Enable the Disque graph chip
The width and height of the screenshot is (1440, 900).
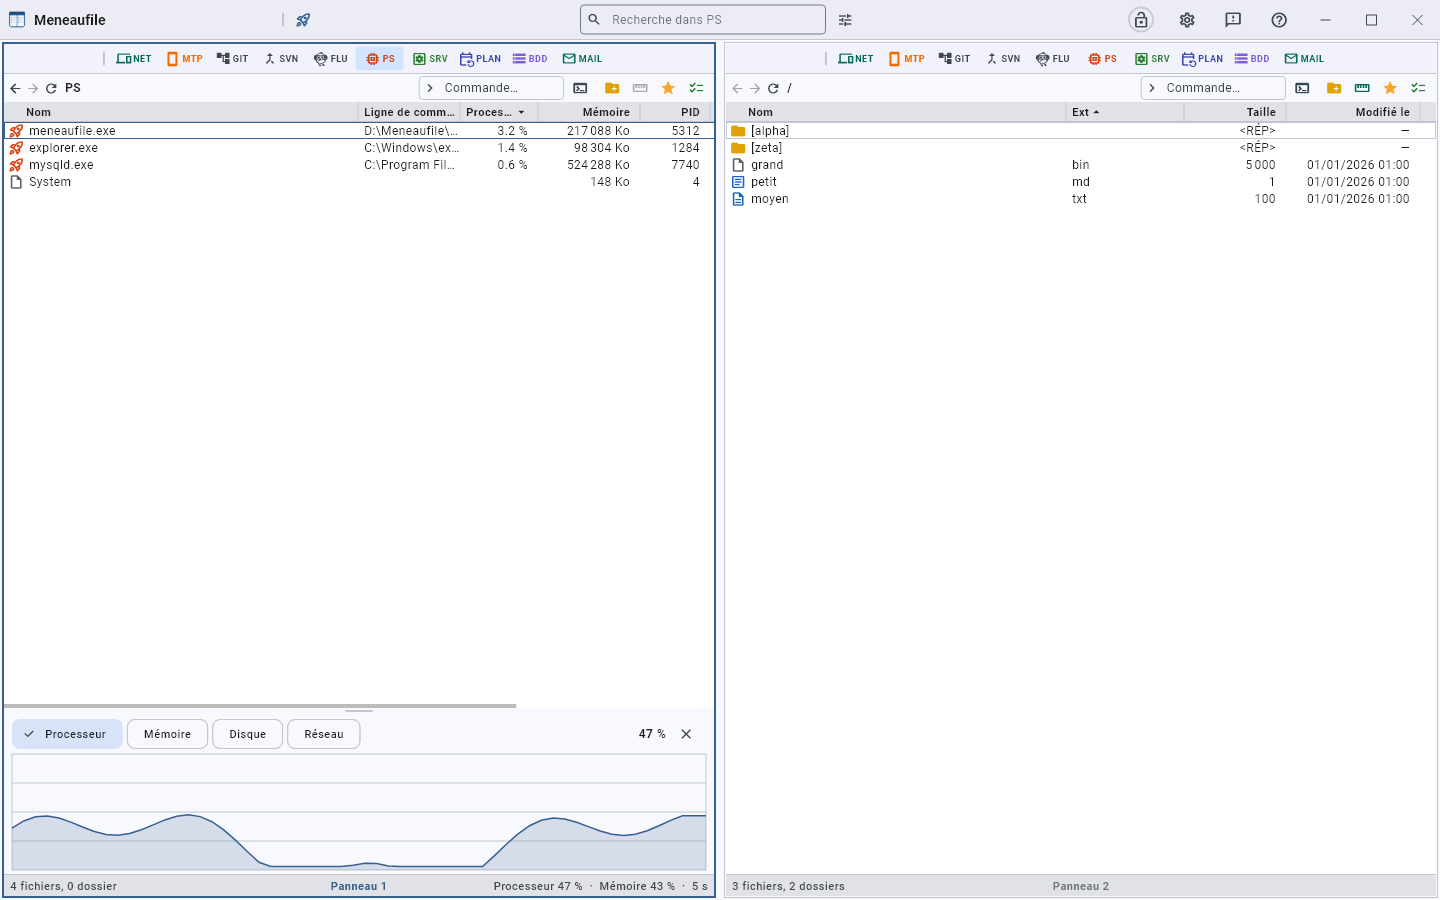[247, 734]
